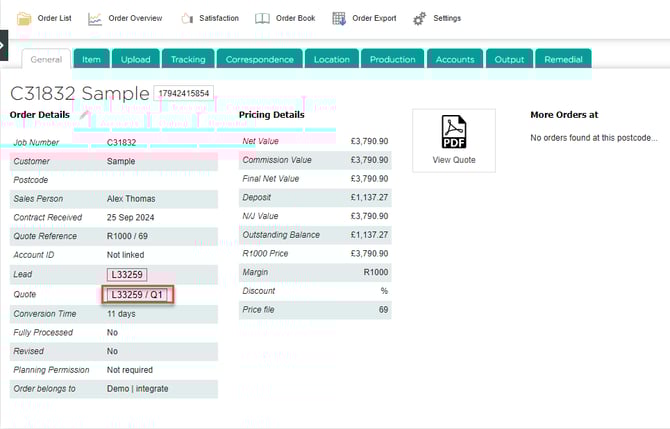Switch to the Item tab
The height and width of the screenshot is (429, 670).
(91, 59)
